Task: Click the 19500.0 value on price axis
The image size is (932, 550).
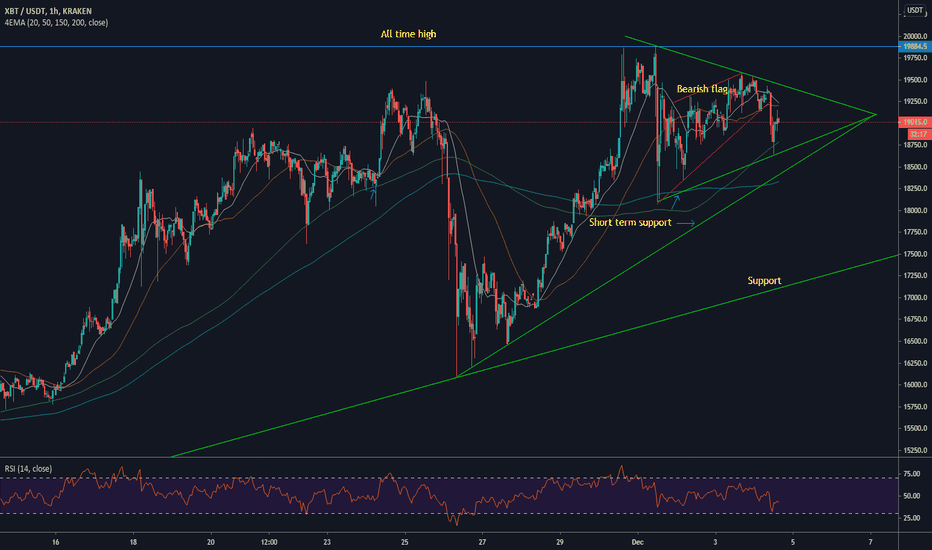Action: pyautogui.click(x=915, y=80)
